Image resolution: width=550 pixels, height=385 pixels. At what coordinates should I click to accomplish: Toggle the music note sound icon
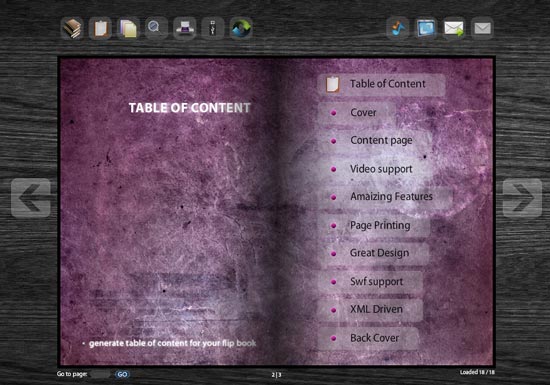tap(398, 28)
